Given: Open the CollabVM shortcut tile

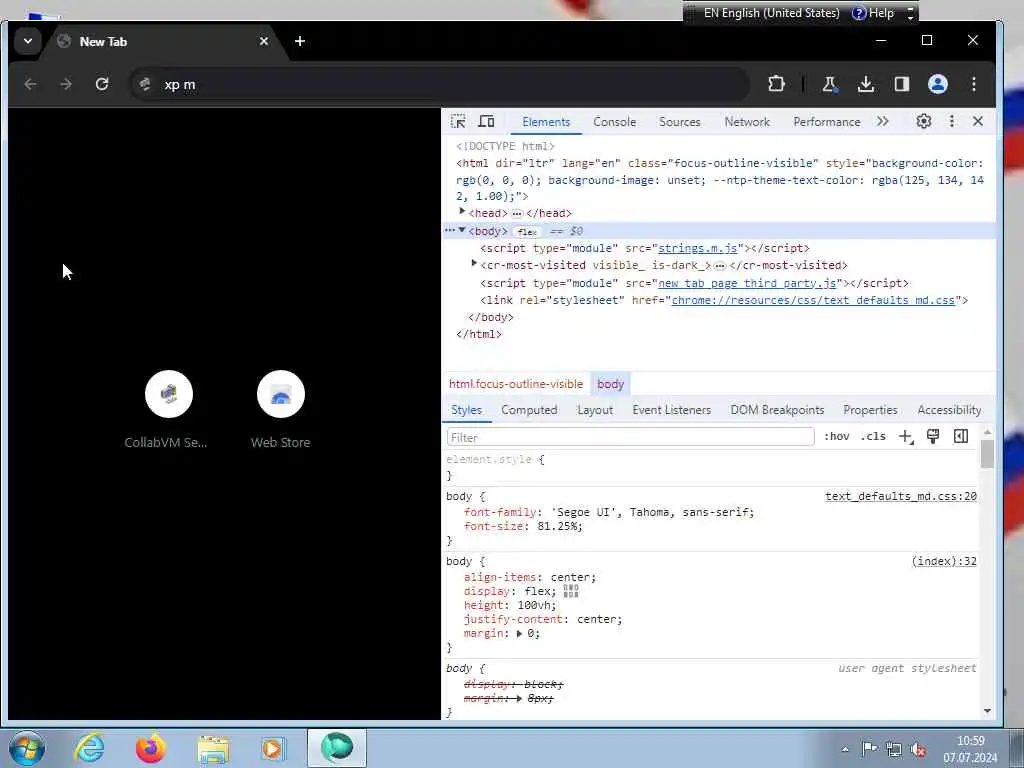Looking at the screenshot, I should click(x=168, y=409).
